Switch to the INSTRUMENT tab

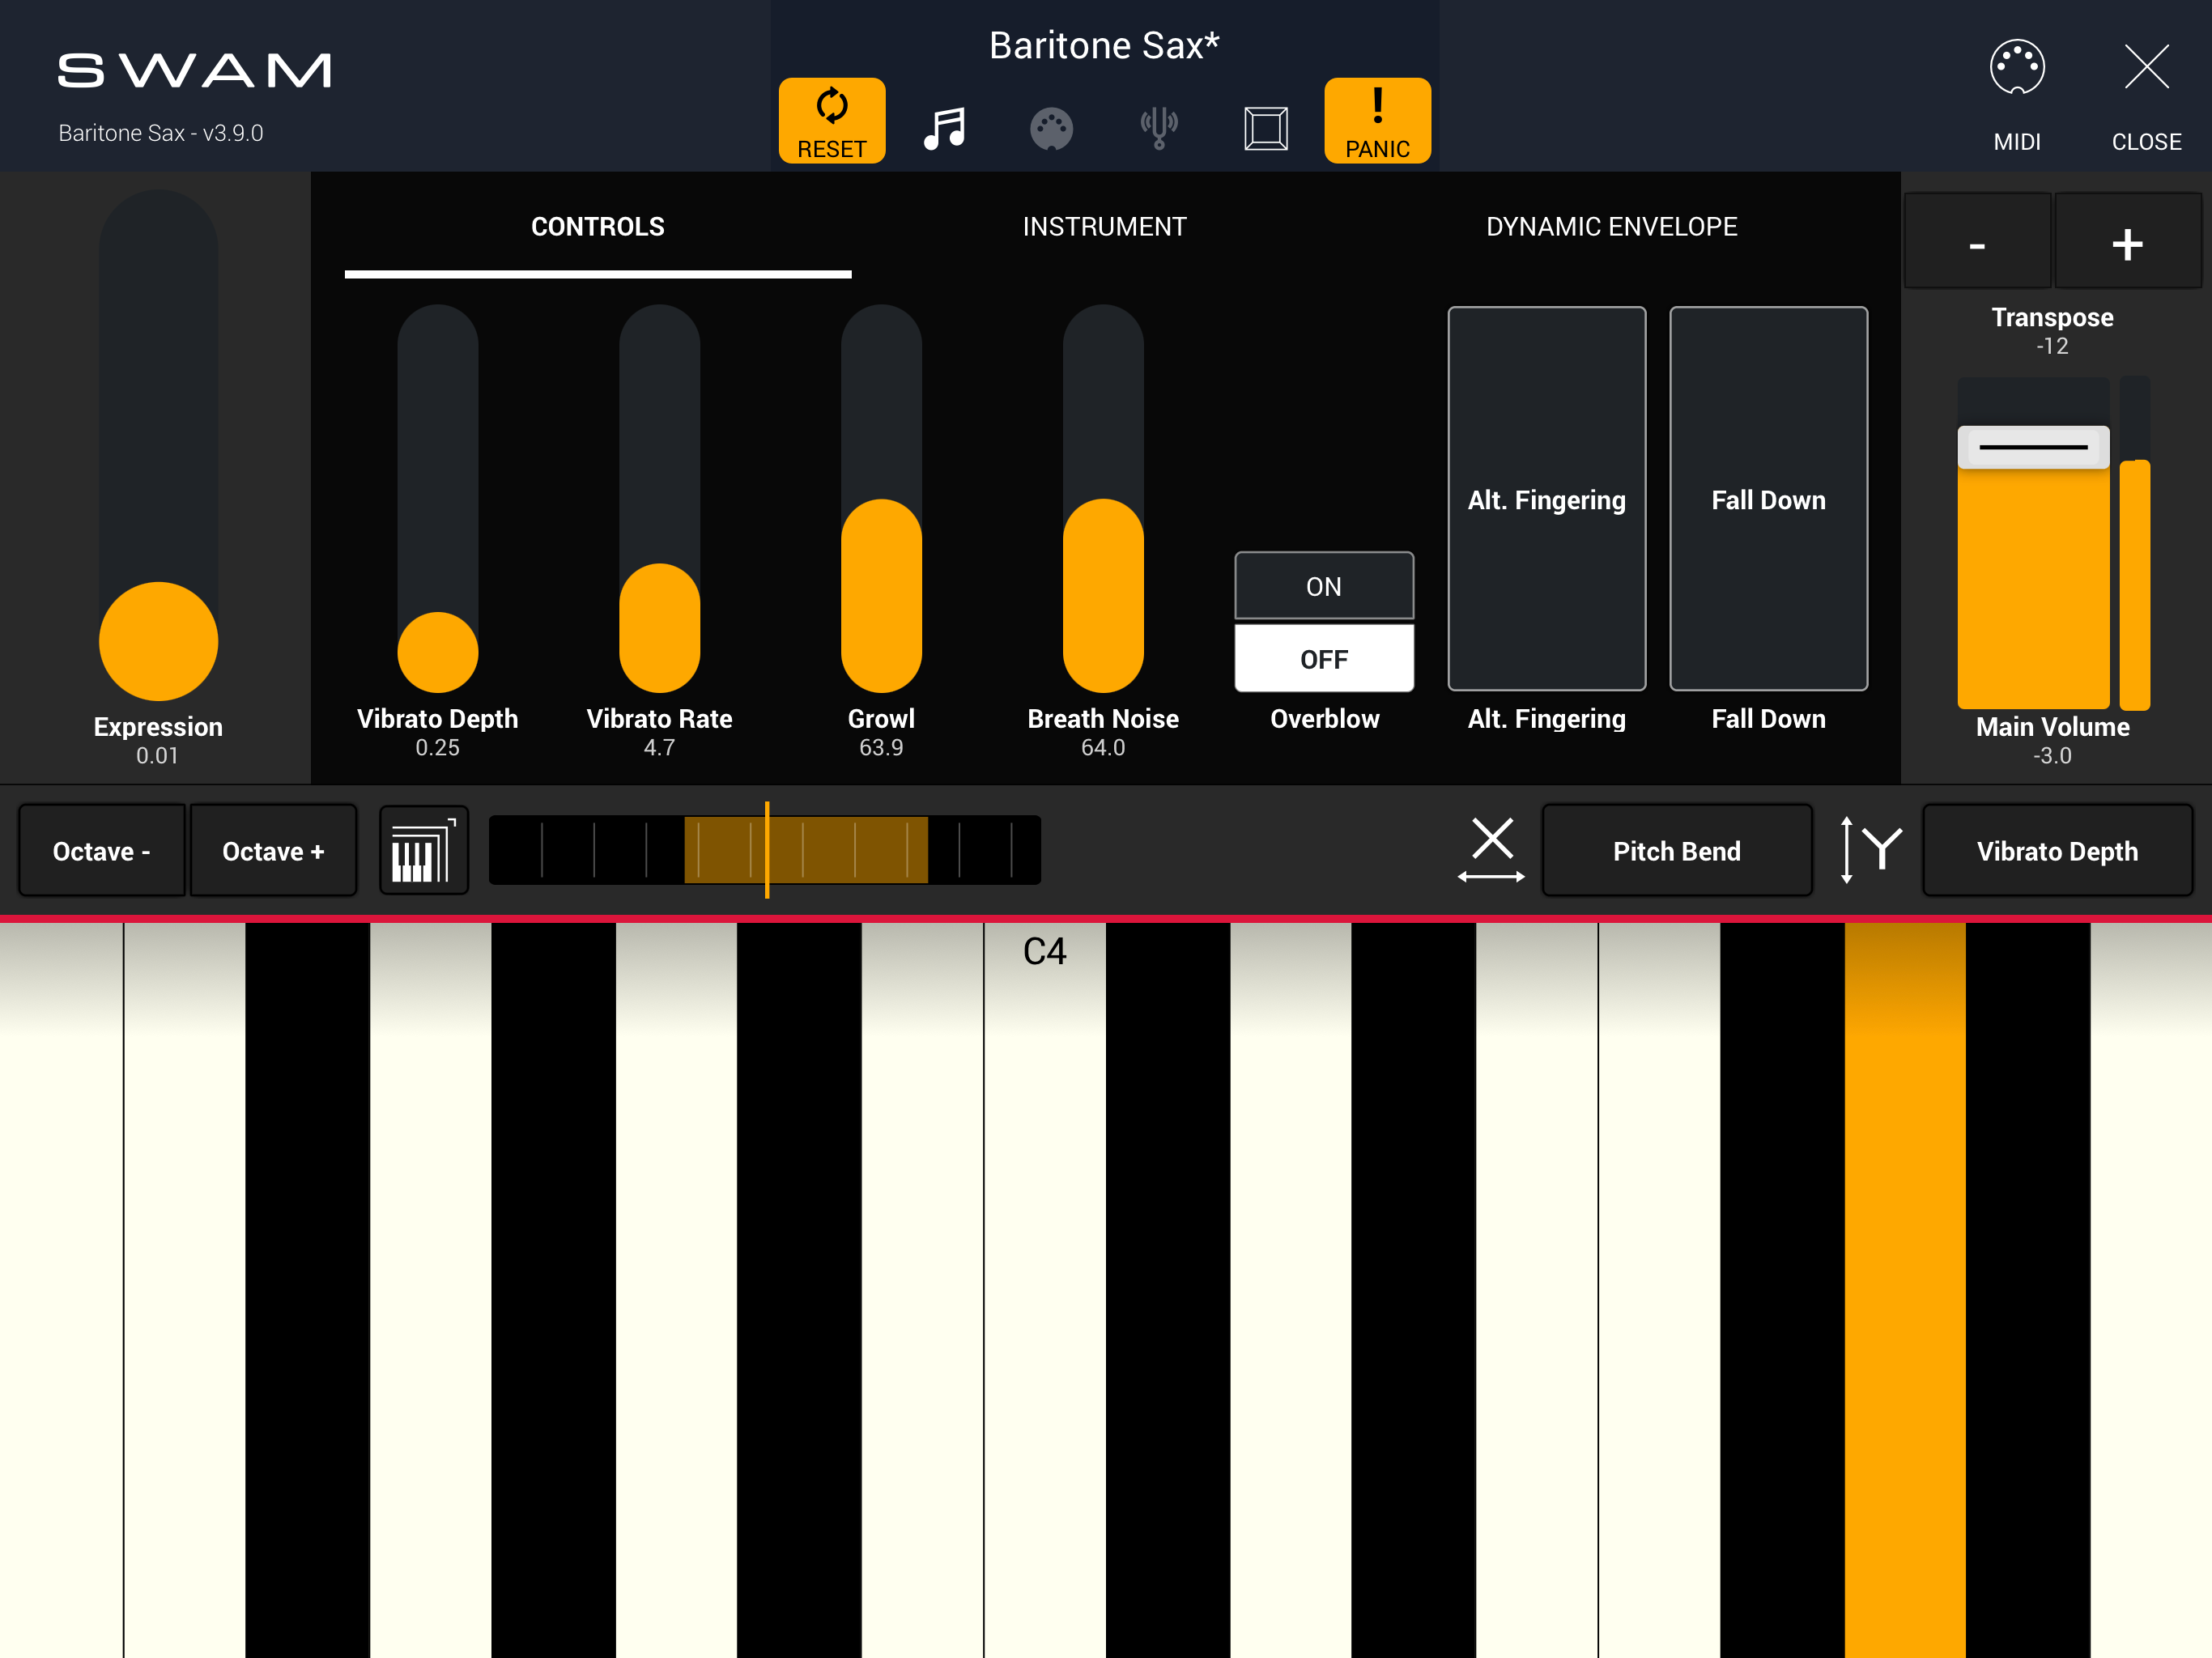coord(1104,227)
